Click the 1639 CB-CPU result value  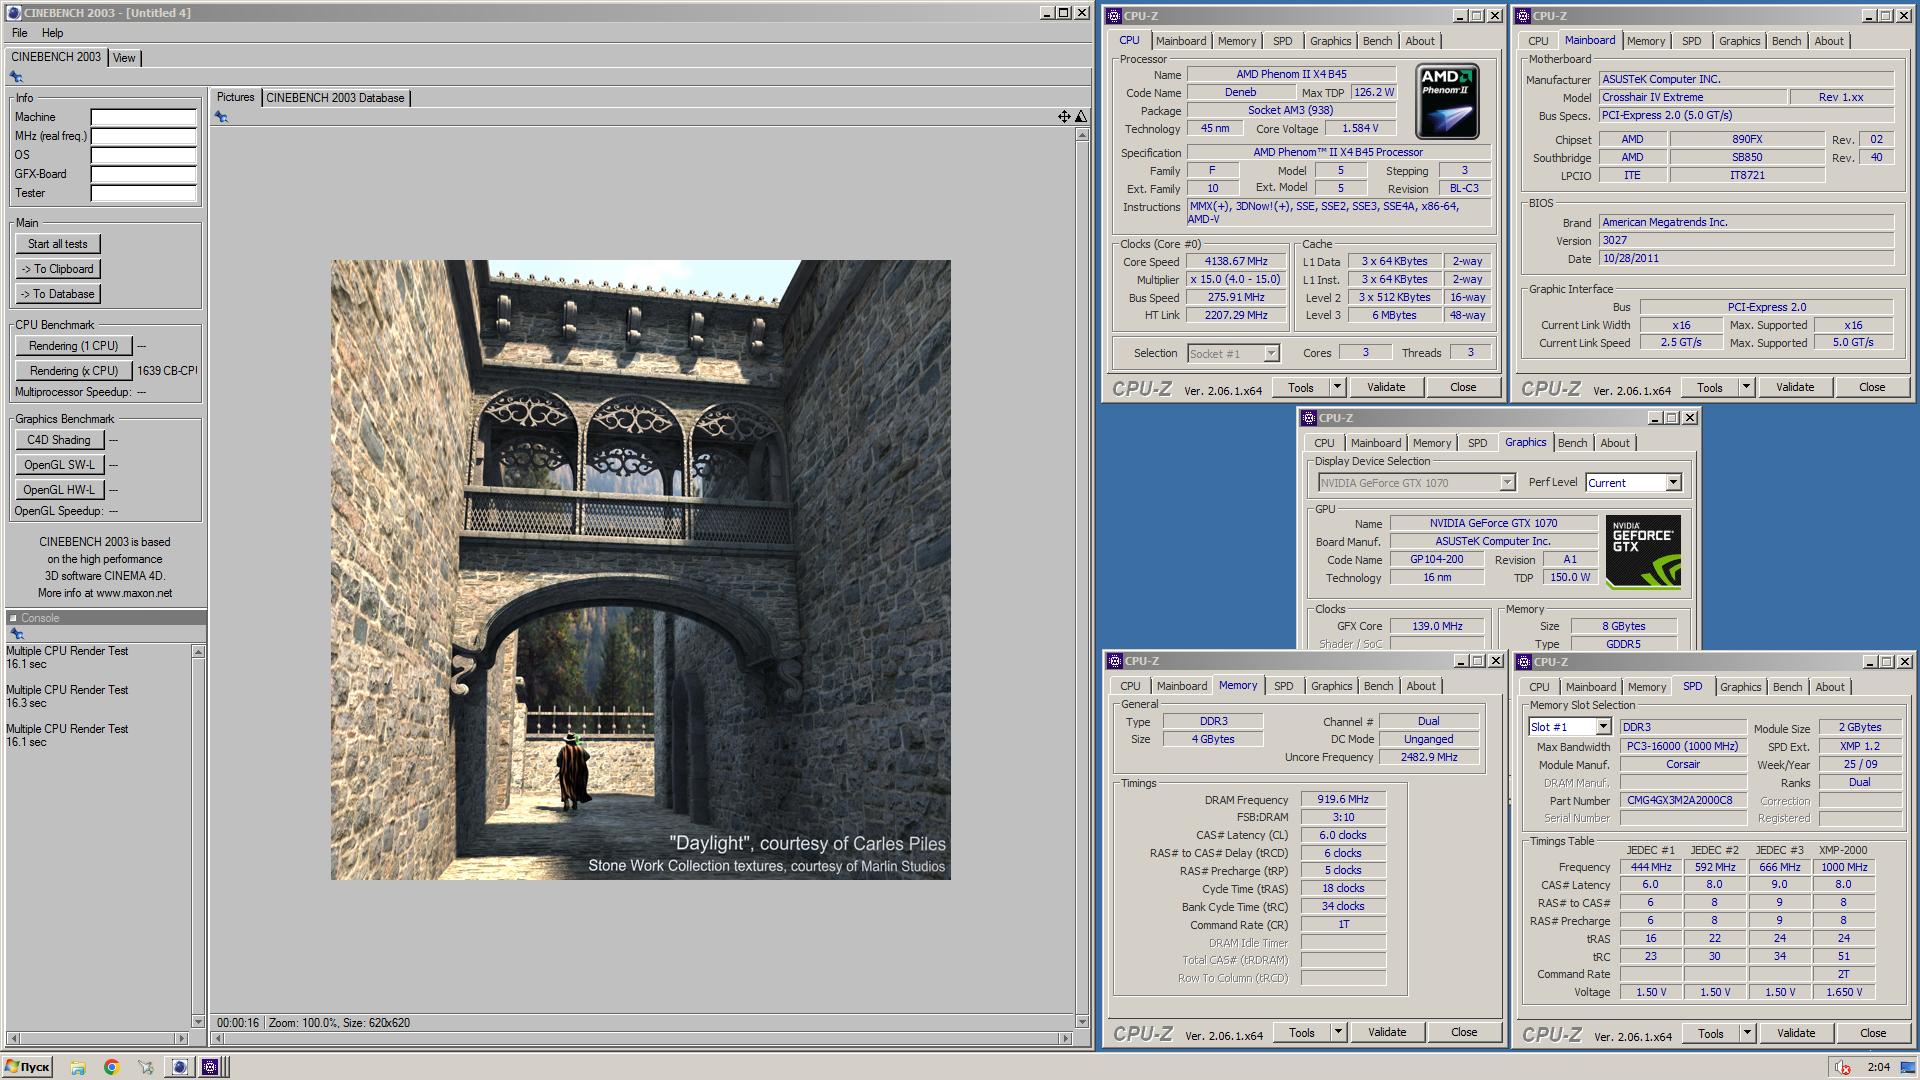click(x=167, y=371)
